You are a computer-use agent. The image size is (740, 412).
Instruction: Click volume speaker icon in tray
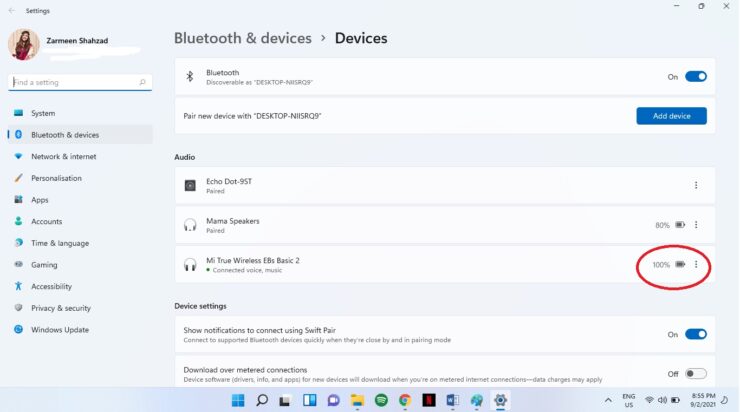pos(663,400)
